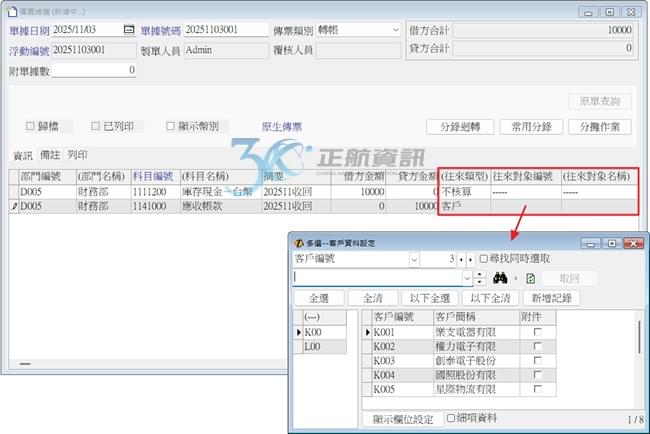Click the 客戶簡稱 column header
The width and height of the screenshot is (650, 434).
pos(476,317)
